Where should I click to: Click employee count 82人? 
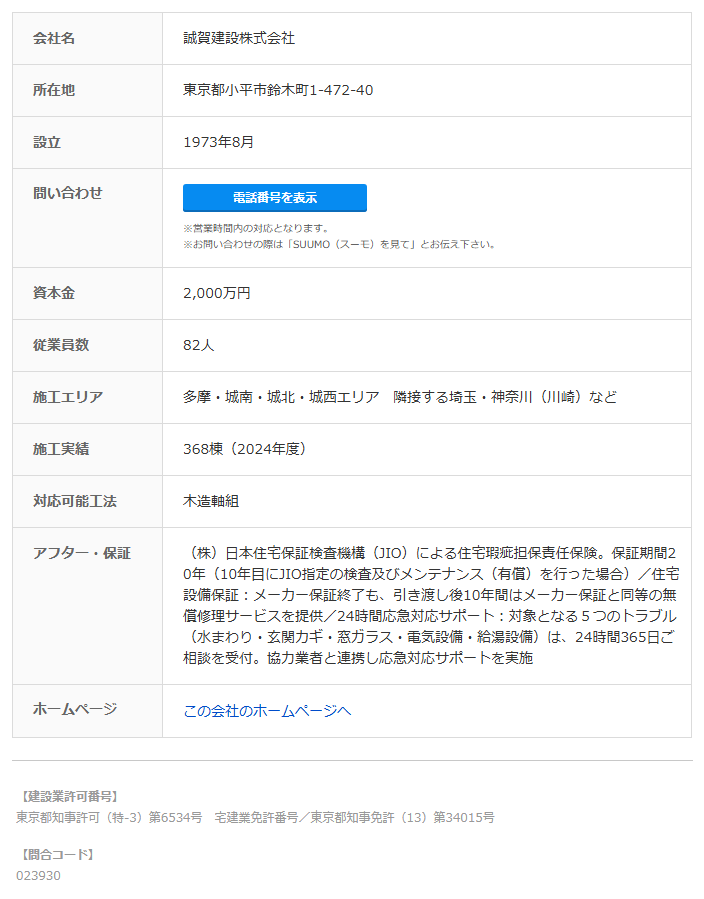tap(198, 345)
